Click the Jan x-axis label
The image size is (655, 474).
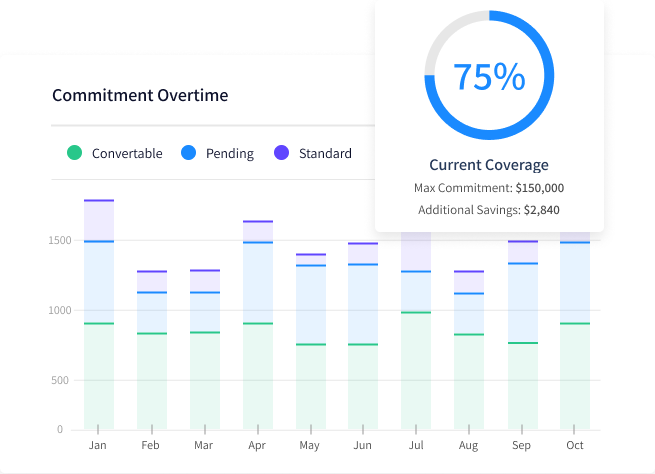coord(97,445)
